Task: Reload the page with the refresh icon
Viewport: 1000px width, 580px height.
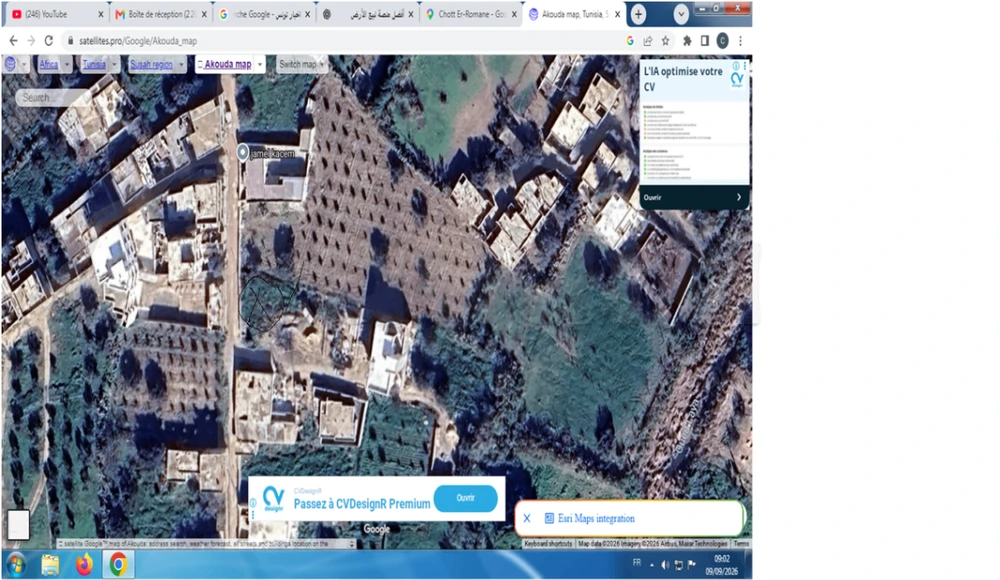Action: point(48,41)
